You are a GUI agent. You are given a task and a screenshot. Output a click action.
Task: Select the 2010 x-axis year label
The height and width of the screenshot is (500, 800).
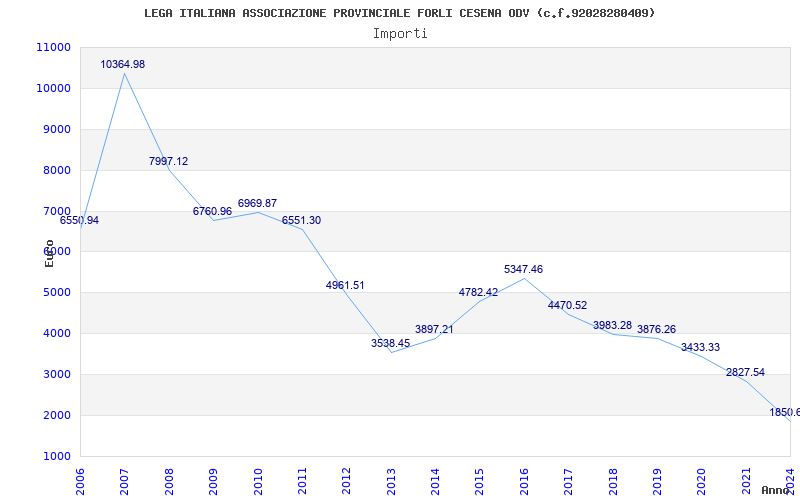pos(258,481)
